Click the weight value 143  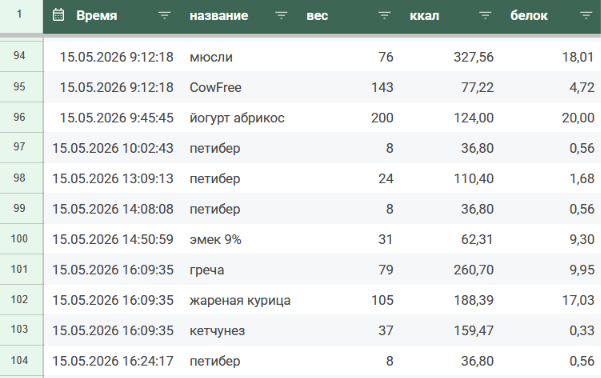[x=382, y=87]
